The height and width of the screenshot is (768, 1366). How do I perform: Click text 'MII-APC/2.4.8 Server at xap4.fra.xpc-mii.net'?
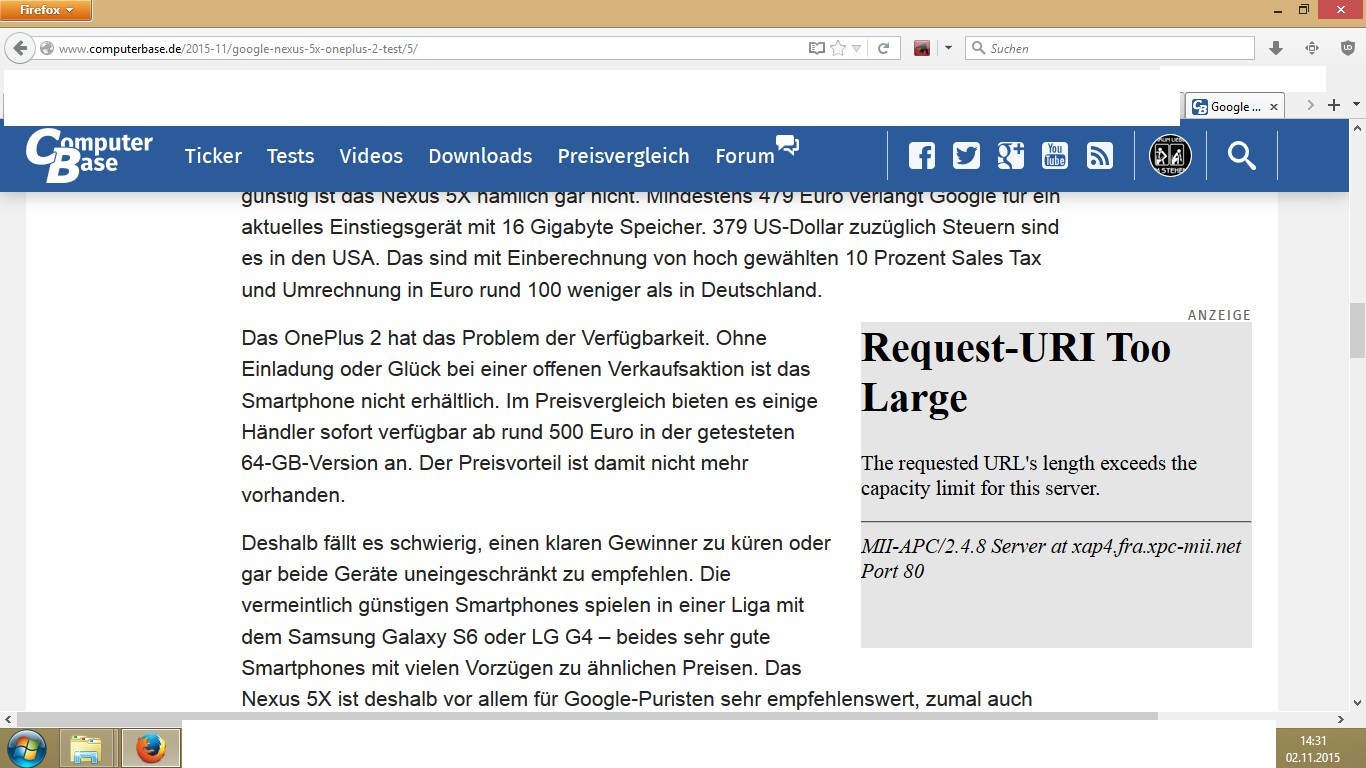(1051, 546)
